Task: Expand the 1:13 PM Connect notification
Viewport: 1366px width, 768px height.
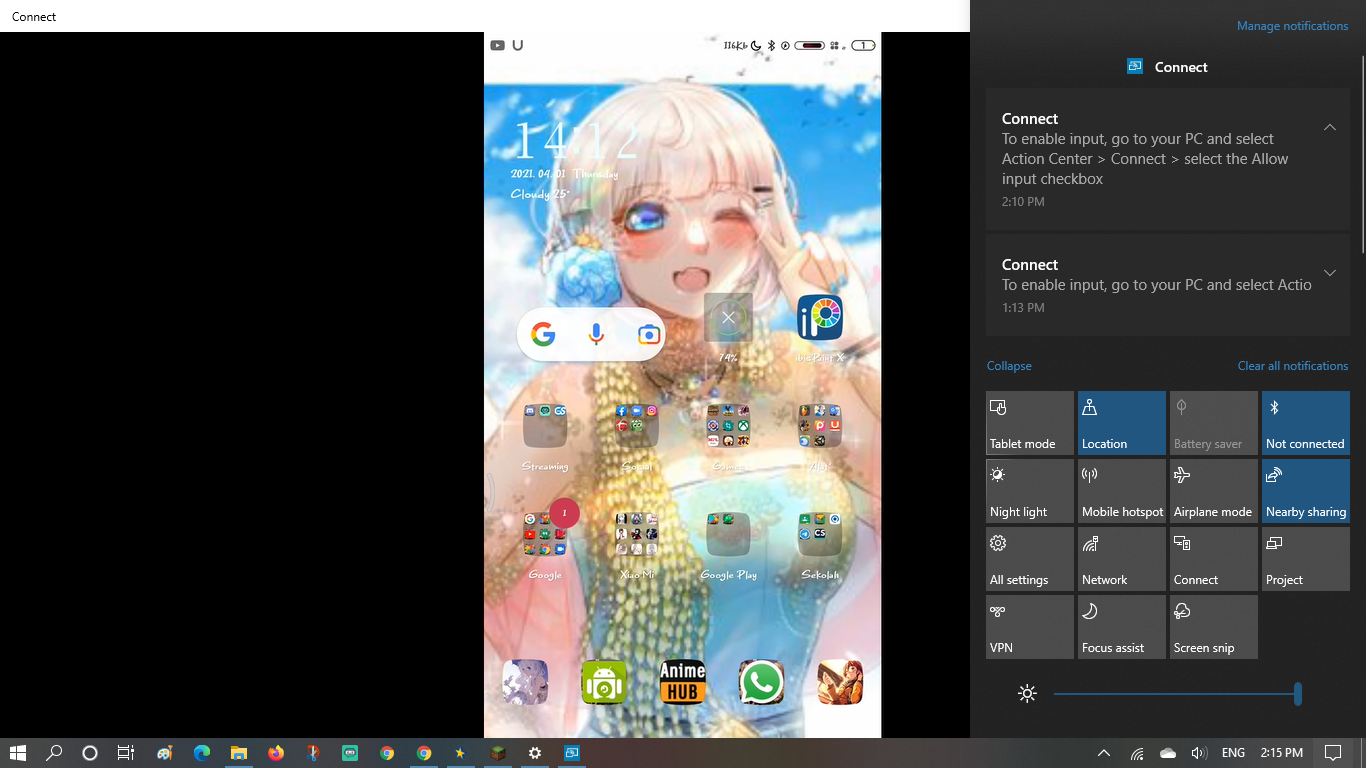Action: (1330, 273)
